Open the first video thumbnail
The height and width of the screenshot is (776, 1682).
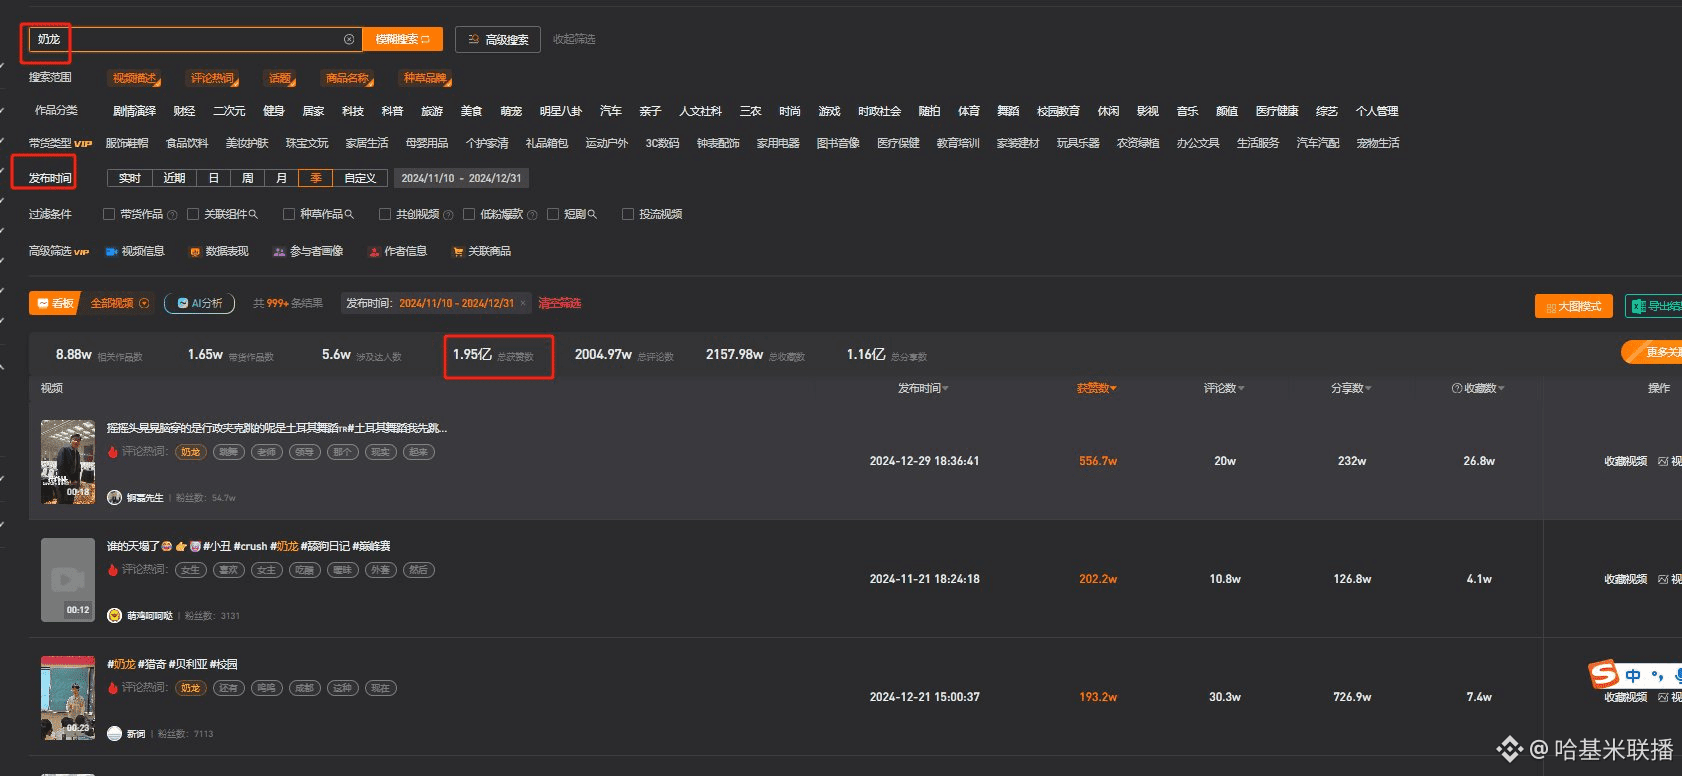point(68,461)
